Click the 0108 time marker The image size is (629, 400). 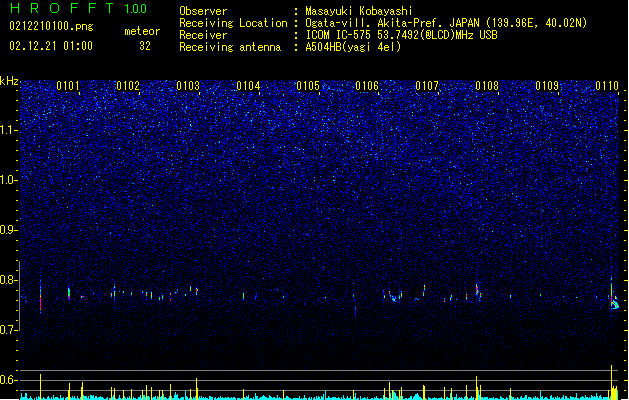(487, 86)
